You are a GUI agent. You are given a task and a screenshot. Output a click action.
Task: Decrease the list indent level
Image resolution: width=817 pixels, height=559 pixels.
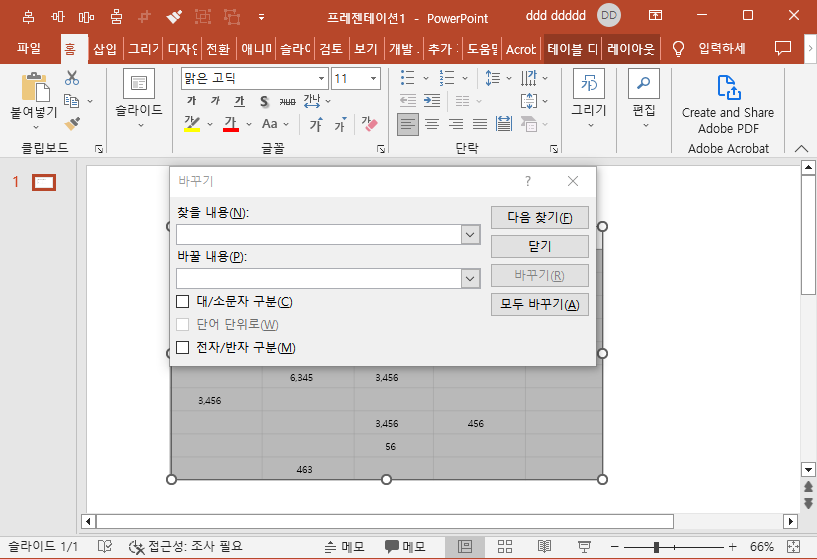[407, 101]
